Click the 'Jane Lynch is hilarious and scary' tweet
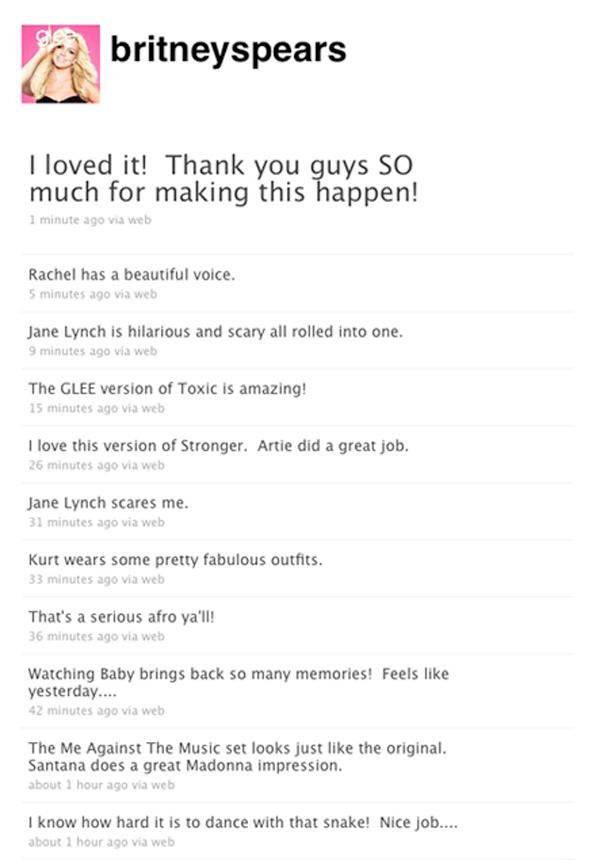 [x=216, y=332]
